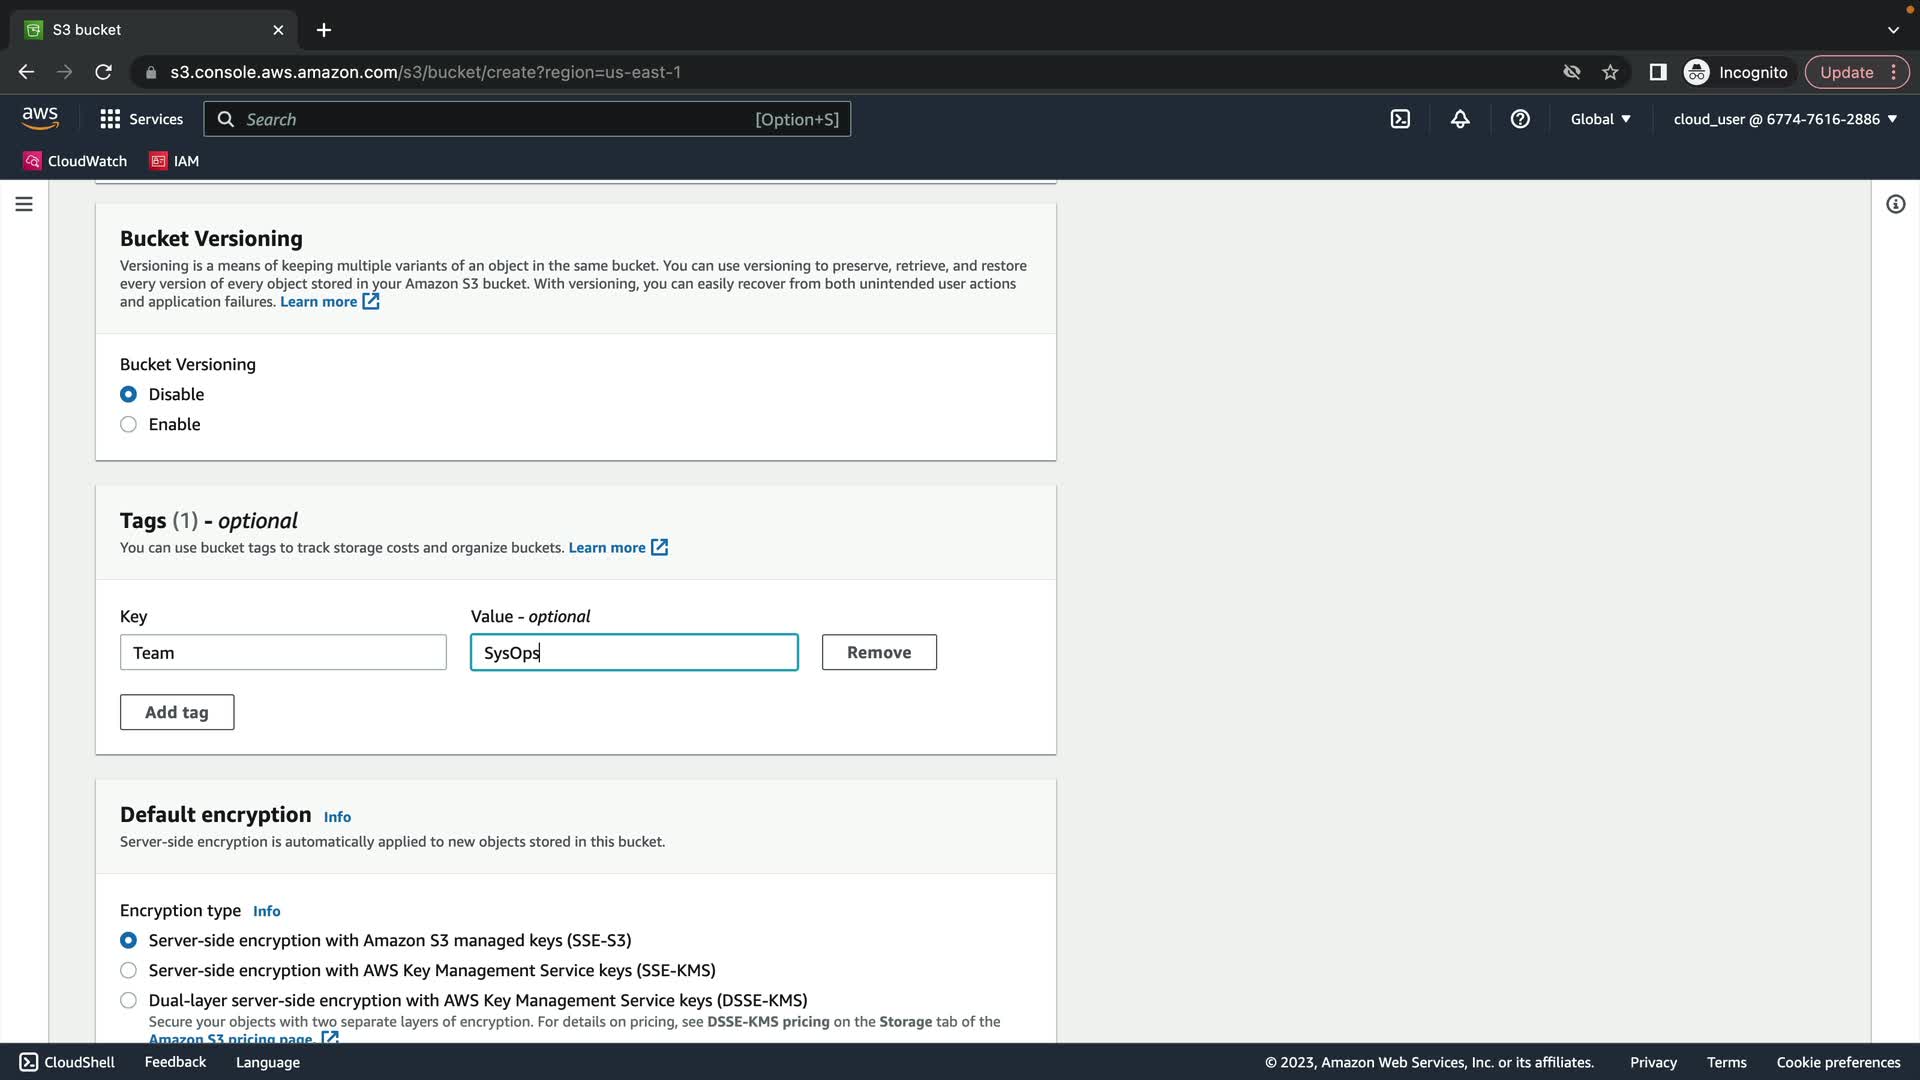This screenshot has width=1920, height=1080.
Task: Open the notifications bell
Action: coord(1460,119)
